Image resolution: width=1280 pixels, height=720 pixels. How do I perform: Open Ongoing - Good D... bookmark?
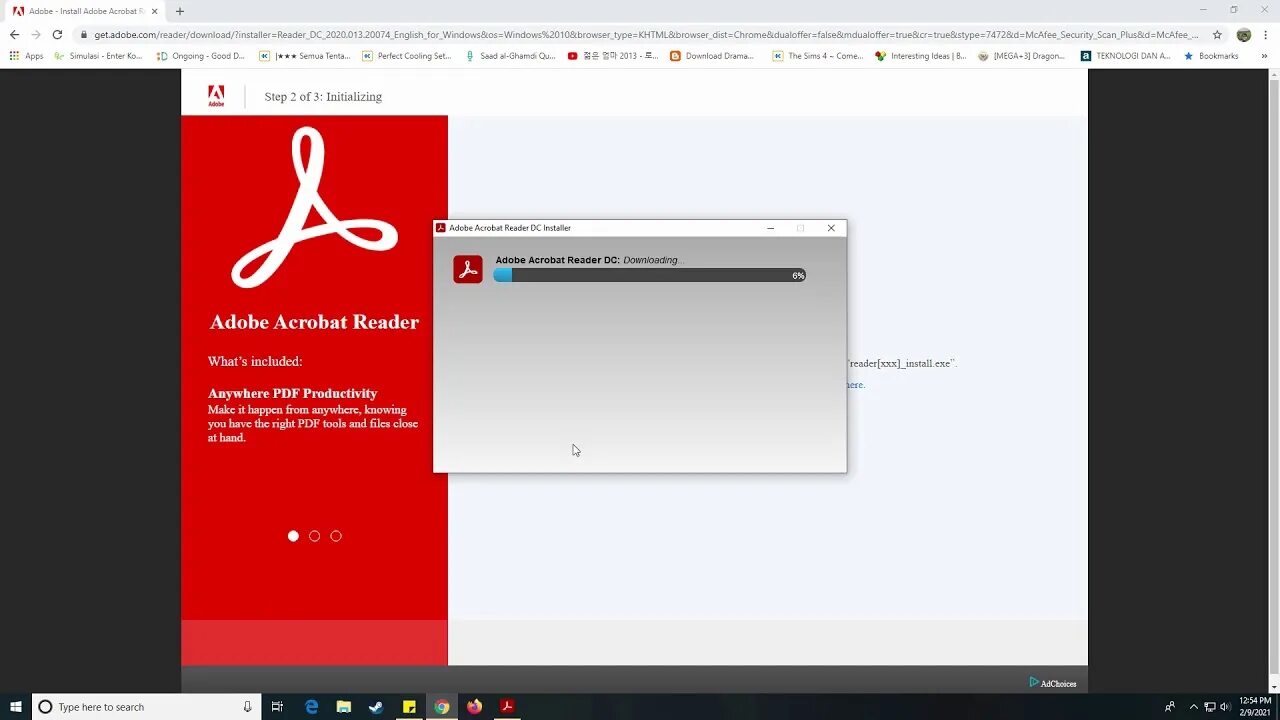201,56
